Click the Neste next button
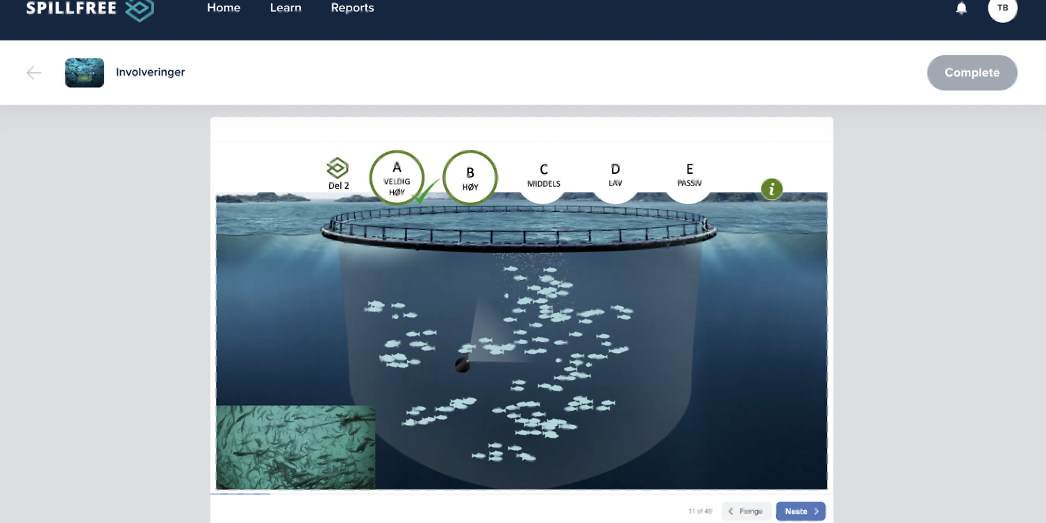The height and width of the screenshot is (523, 1046). (800, 511)
